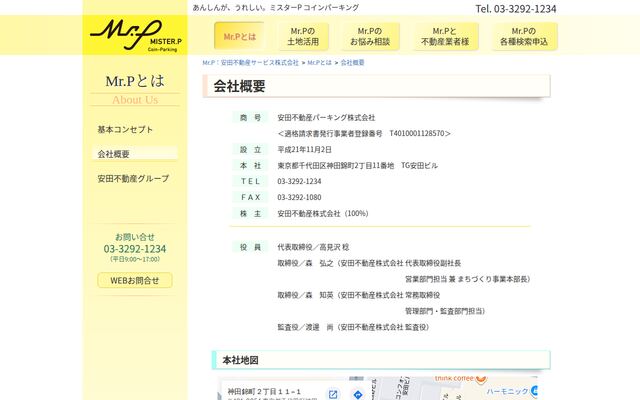Click the Mr.P Mister.P Coin-Parking logo

pyautogui.click(x=135, y=35)
